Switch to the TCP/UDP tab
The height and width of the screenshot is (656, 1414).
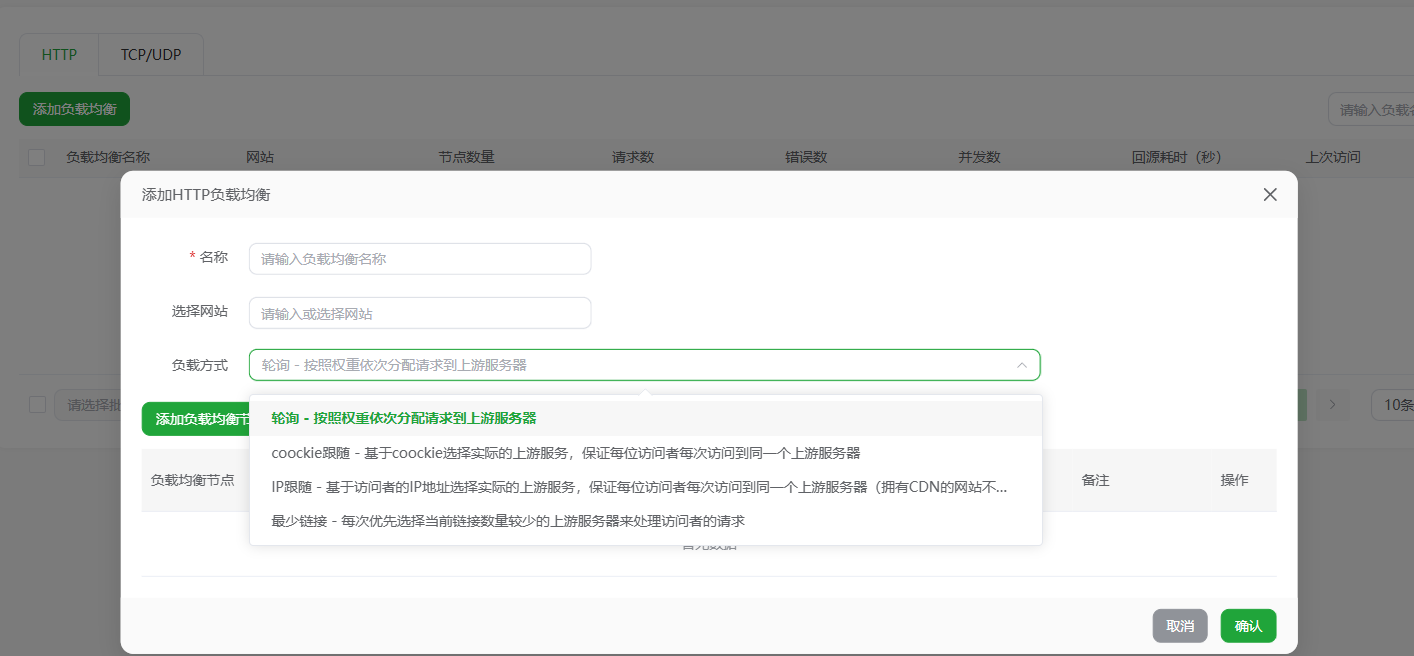click(x=150, y=55)
